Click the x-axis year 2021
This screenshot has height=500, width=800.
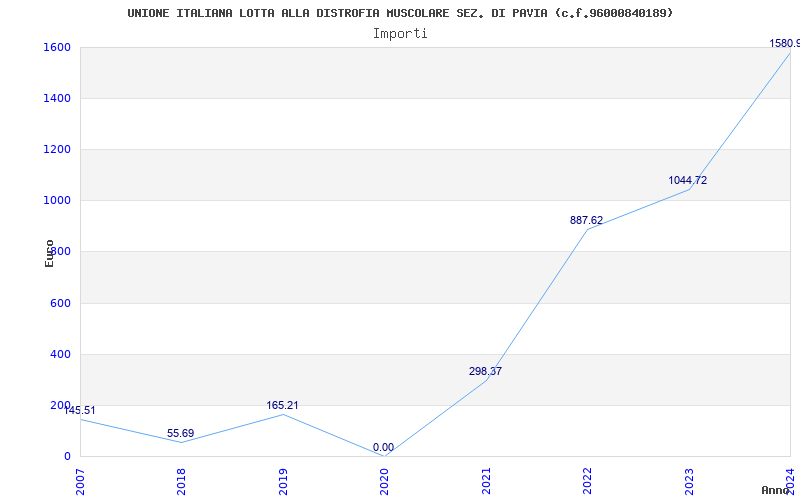[x=486, y=481]
